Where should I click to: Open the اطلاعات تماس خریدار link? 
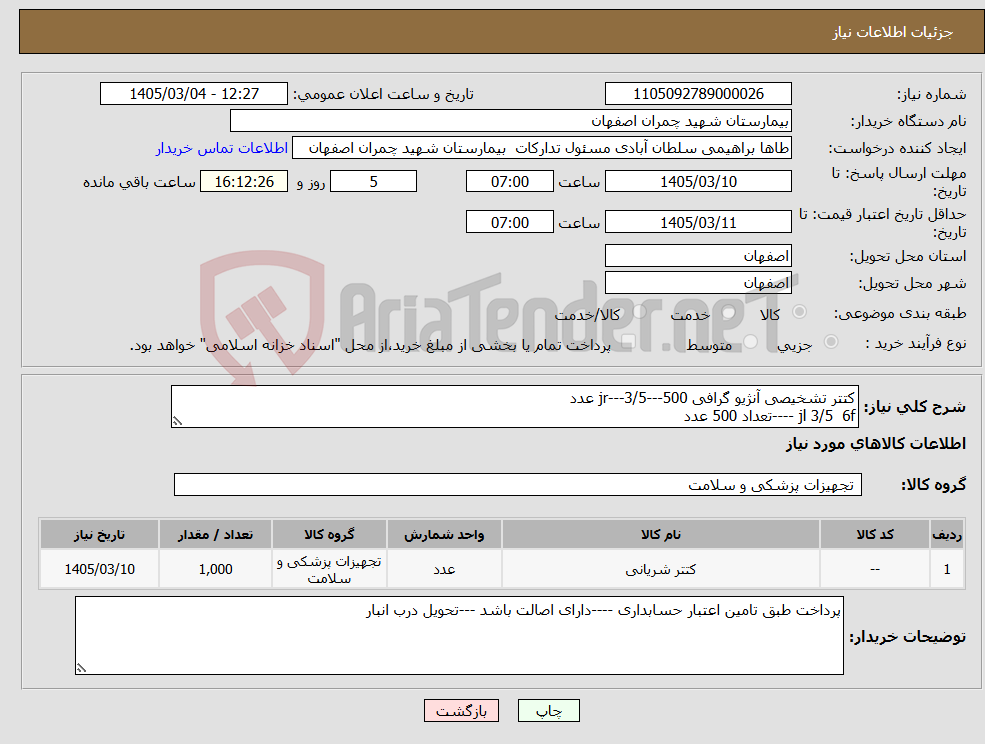[x=222, y=148]
